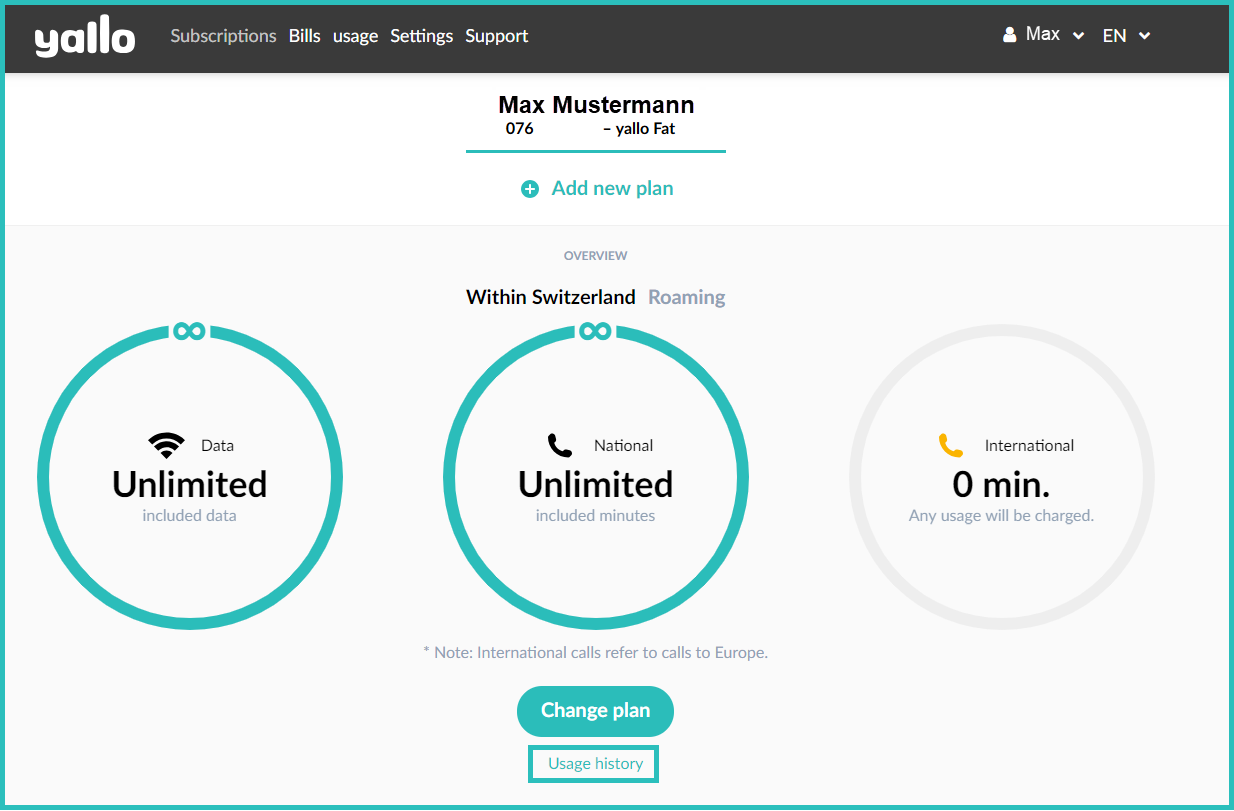Open the Subscriptions menu
Image resolution: width=1234 pixels, height=811 pixels.
point(223,36)
